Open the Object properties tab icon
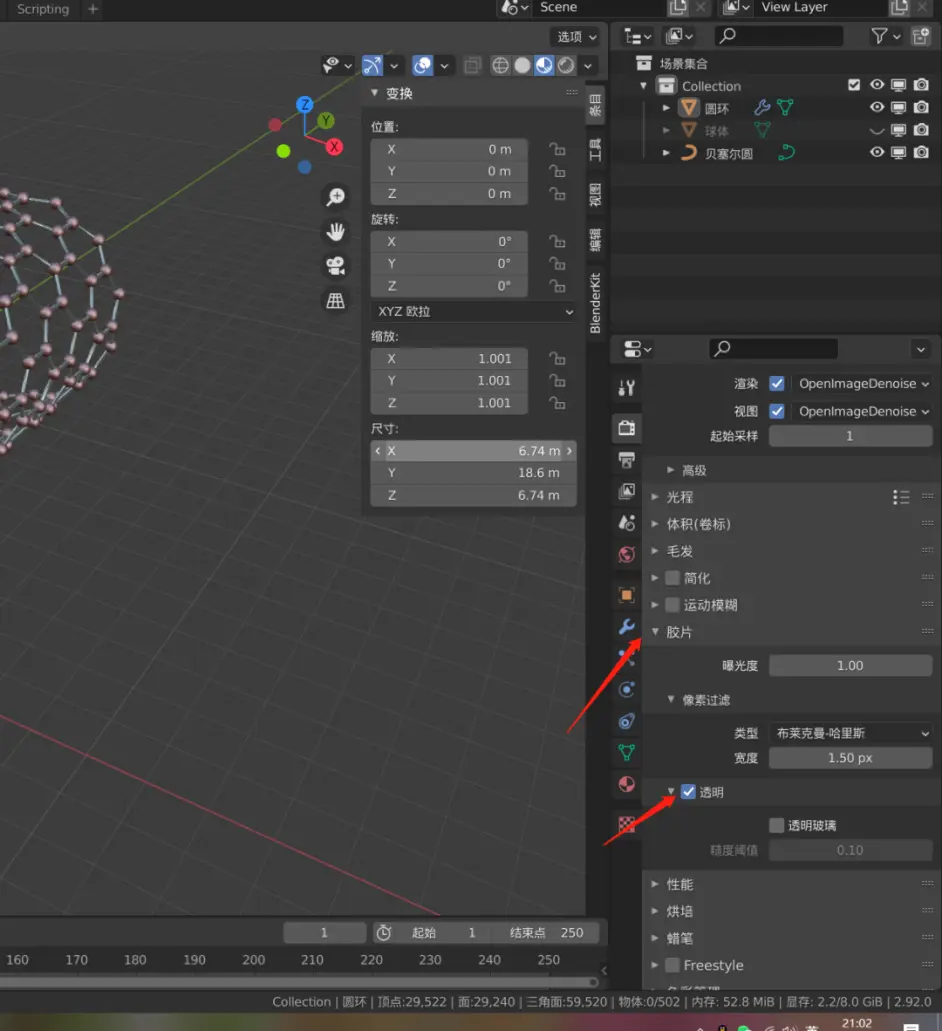 (x=626, y=595)
